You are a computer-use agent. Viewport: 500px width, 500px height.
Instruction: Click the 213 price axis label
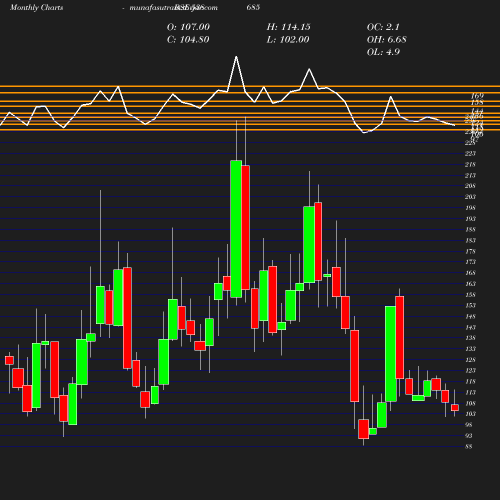point(470,175)
